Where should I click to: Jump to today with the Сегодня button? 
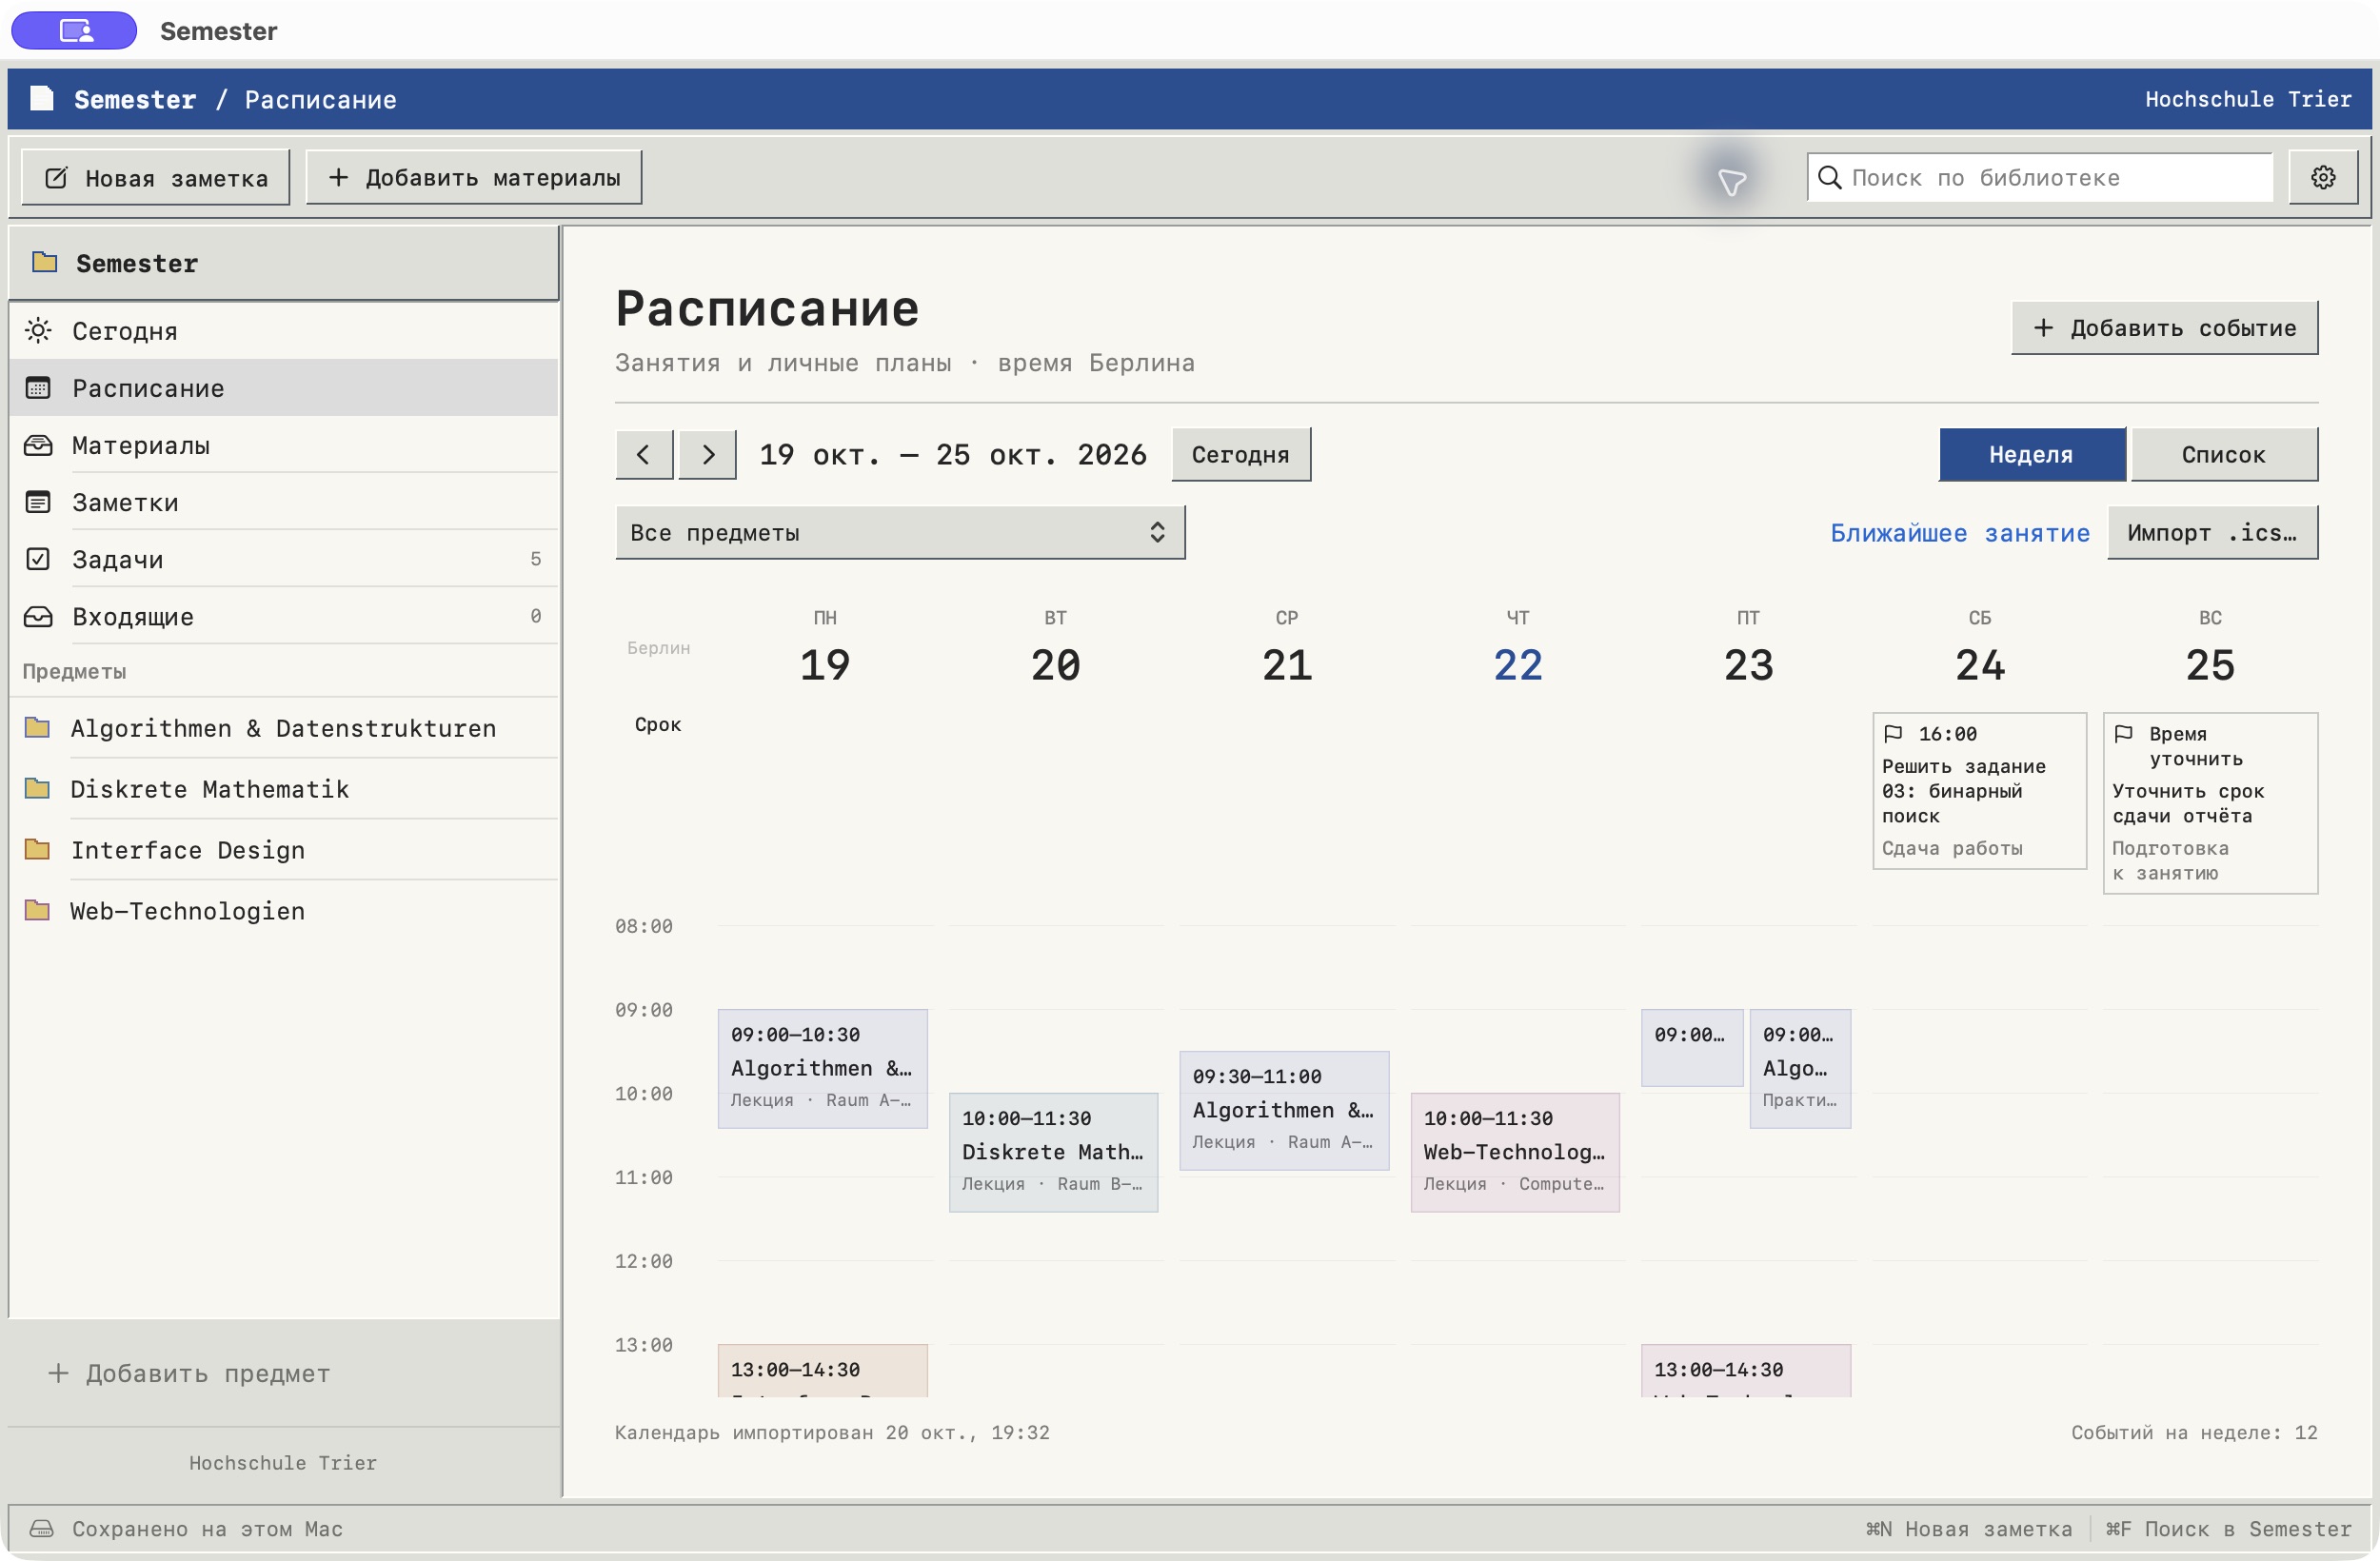pyautogui.click(x=1241, y=455)
